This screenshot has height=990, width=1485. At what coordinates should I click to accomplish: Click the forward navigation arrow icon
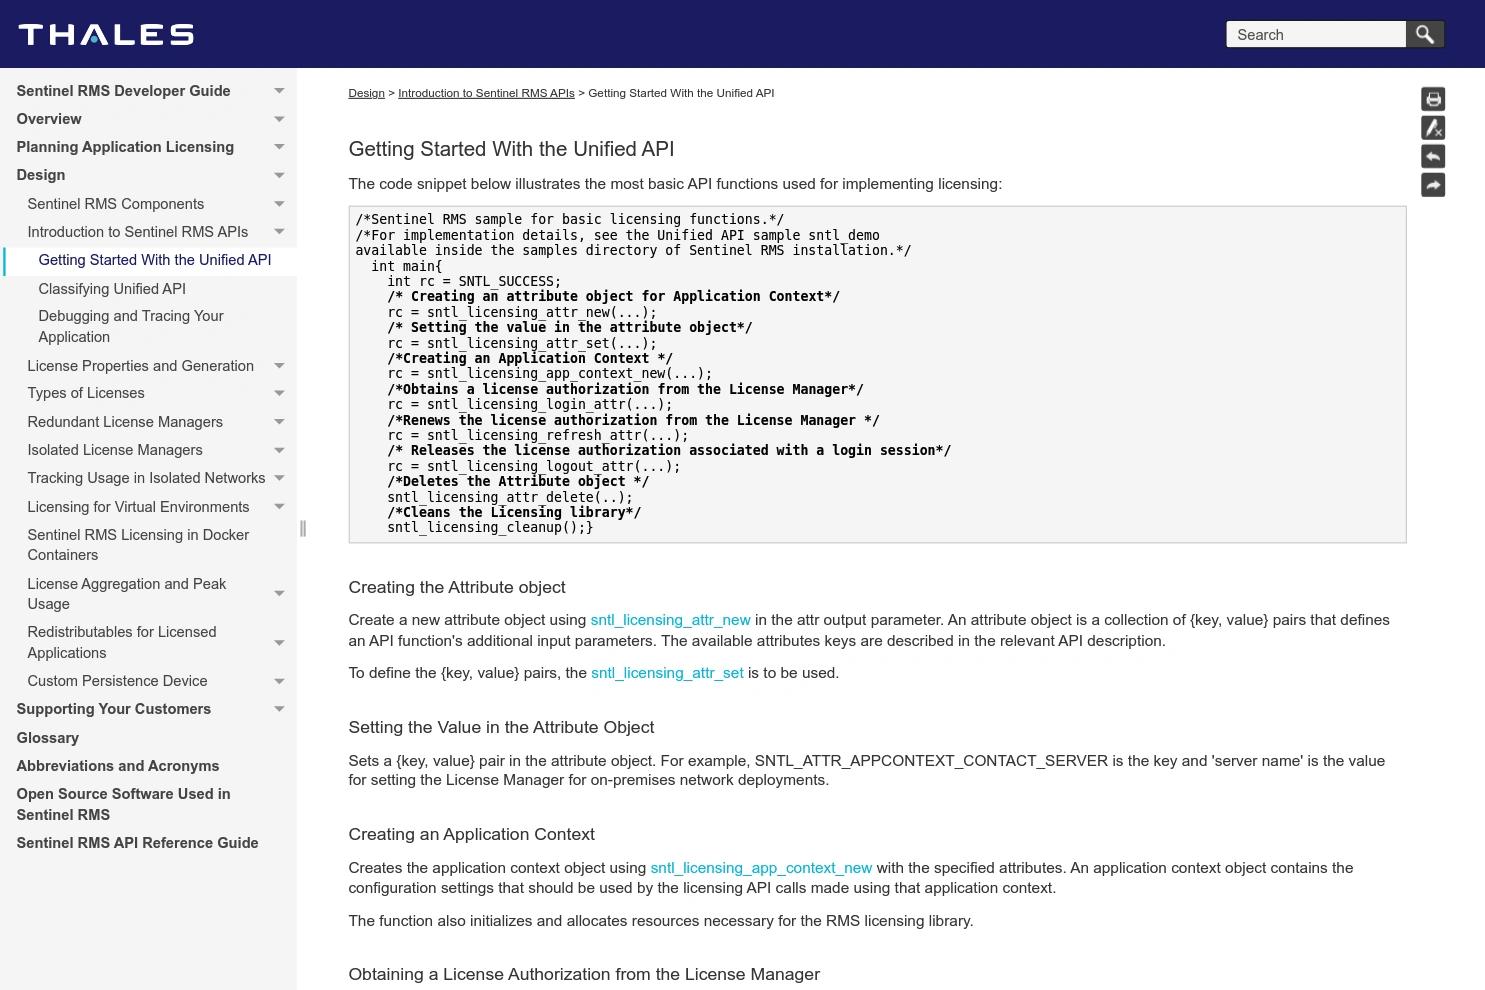(1433, 185)
